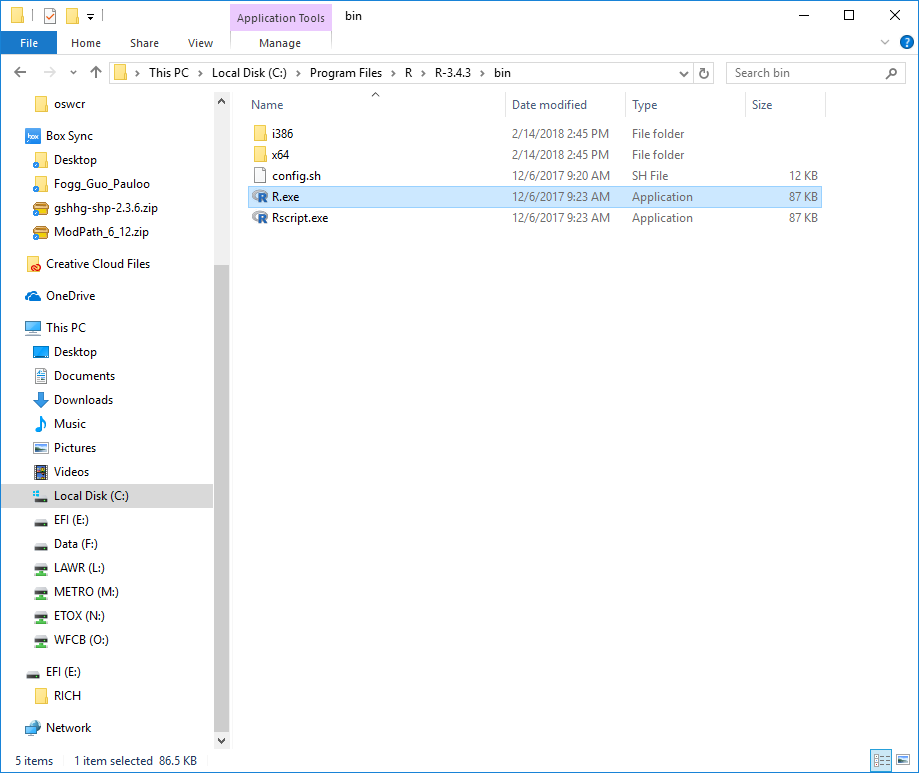Viewport: 919px width, 773px height.
Task: Switch to the Share ribbon tab
Action: (144, 43)
